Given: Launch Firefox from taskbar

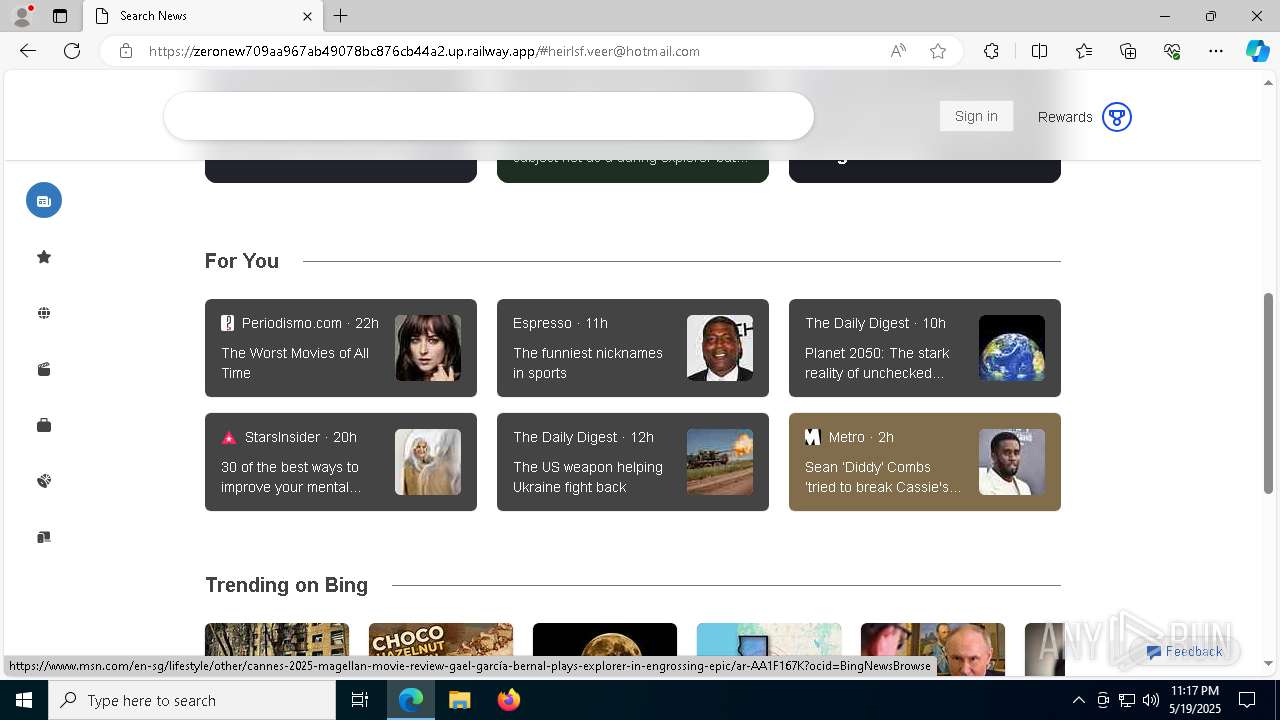Looking at the screenshot, I should coord(508,700).
